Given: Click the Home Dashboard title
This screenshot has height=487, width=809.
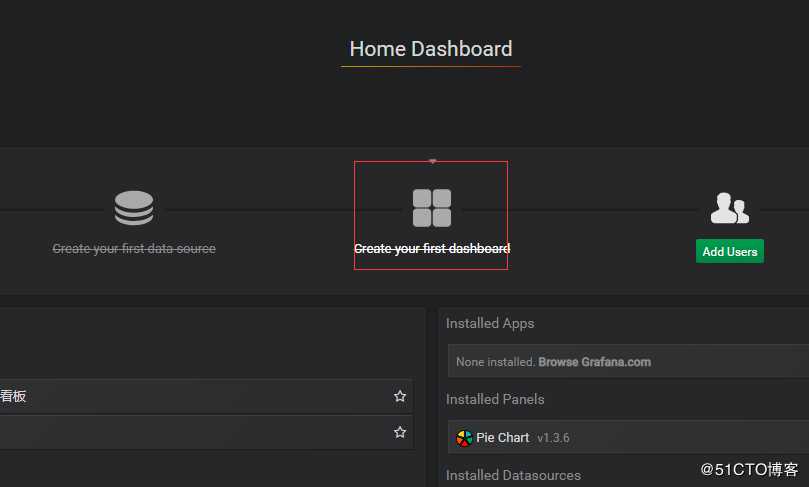Looking at the screenshot, I should 431,49.
